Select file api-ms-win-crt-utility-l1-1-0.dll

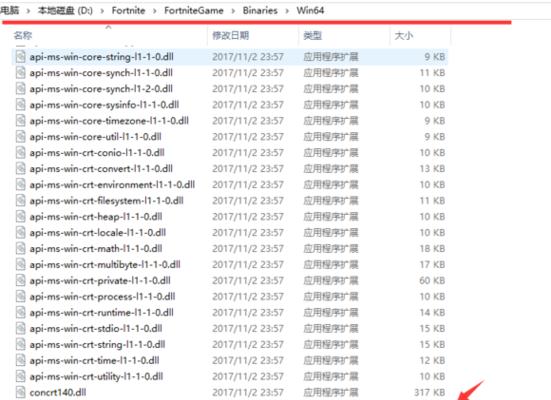[96, 376]
